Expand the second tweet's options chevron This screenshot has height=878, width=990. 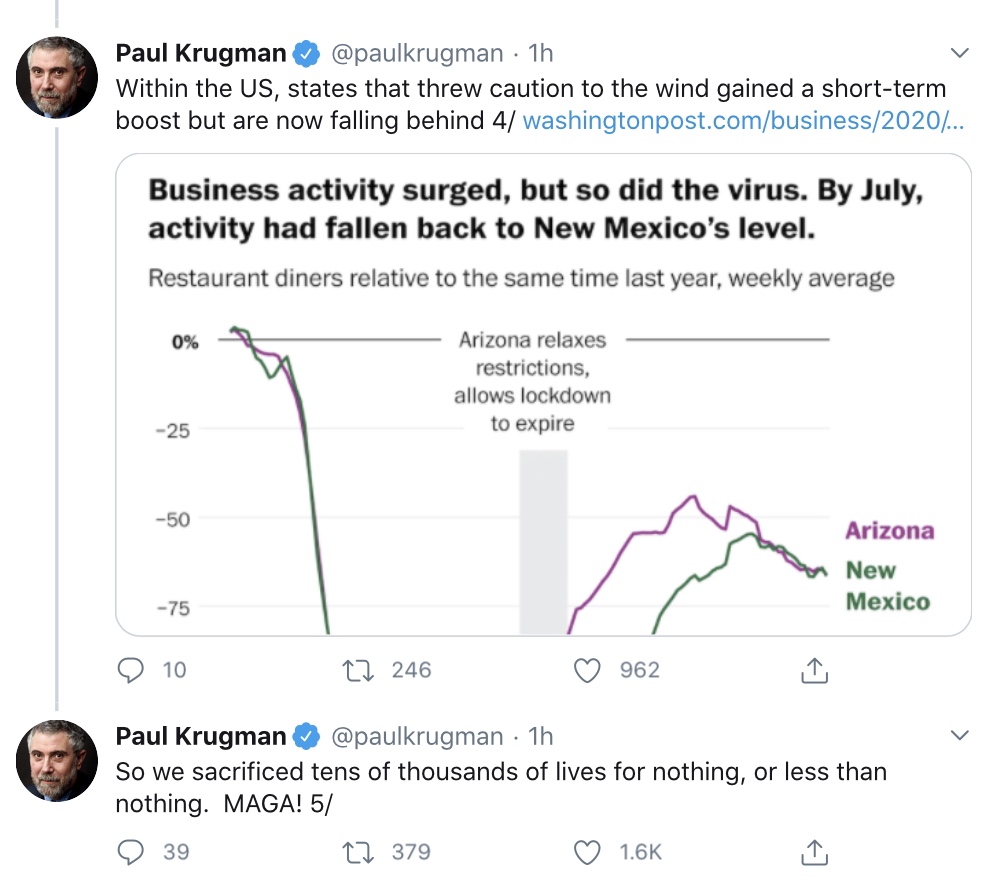958,736
